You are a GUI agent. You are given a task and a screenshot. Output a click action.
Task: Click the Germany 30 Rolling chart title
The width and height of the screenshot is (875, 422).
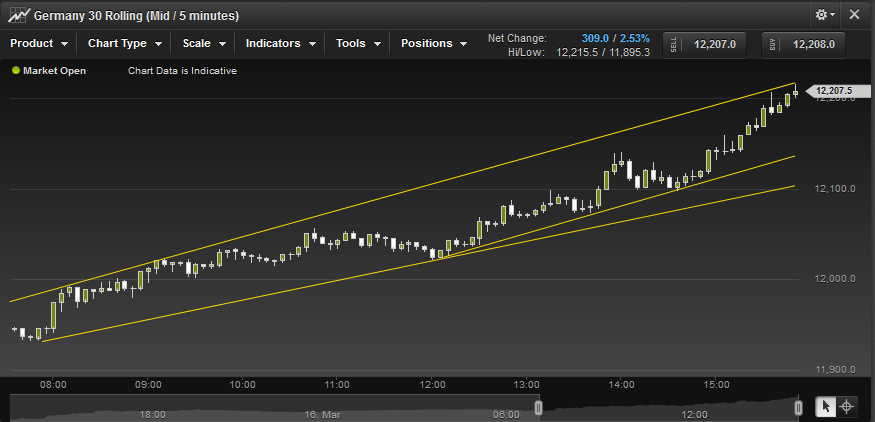click(136, 16)
